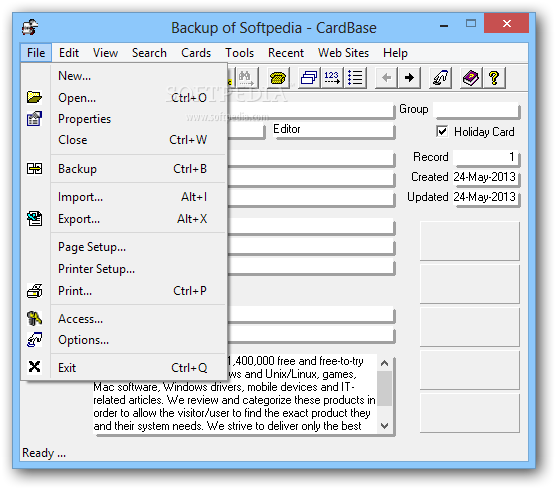This screenshot has width=556, height=489.
Task: Open the Tools menu
Action: click(240, 53)
